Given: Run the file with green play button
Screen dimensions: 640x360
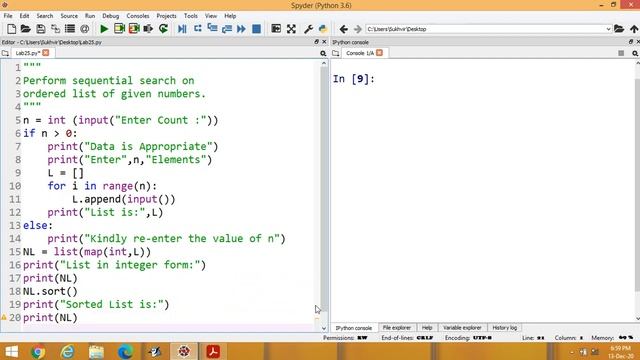Looking at the screenshot, I should click(104, 29).
